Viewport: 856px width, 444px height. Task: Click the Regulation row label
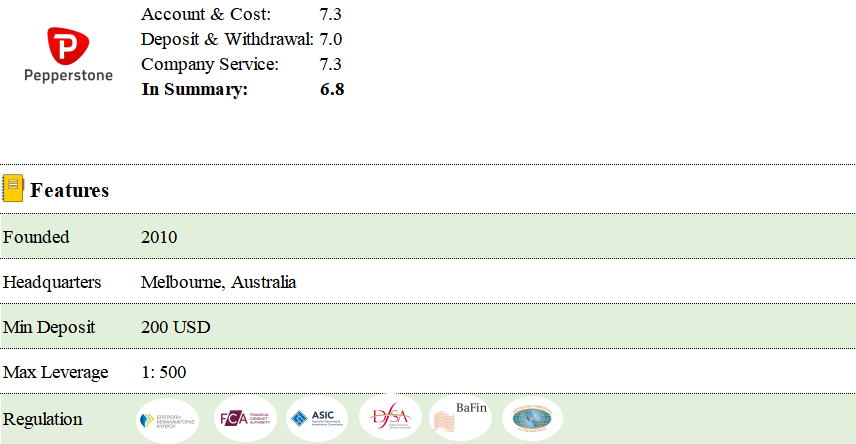point(43,419)
